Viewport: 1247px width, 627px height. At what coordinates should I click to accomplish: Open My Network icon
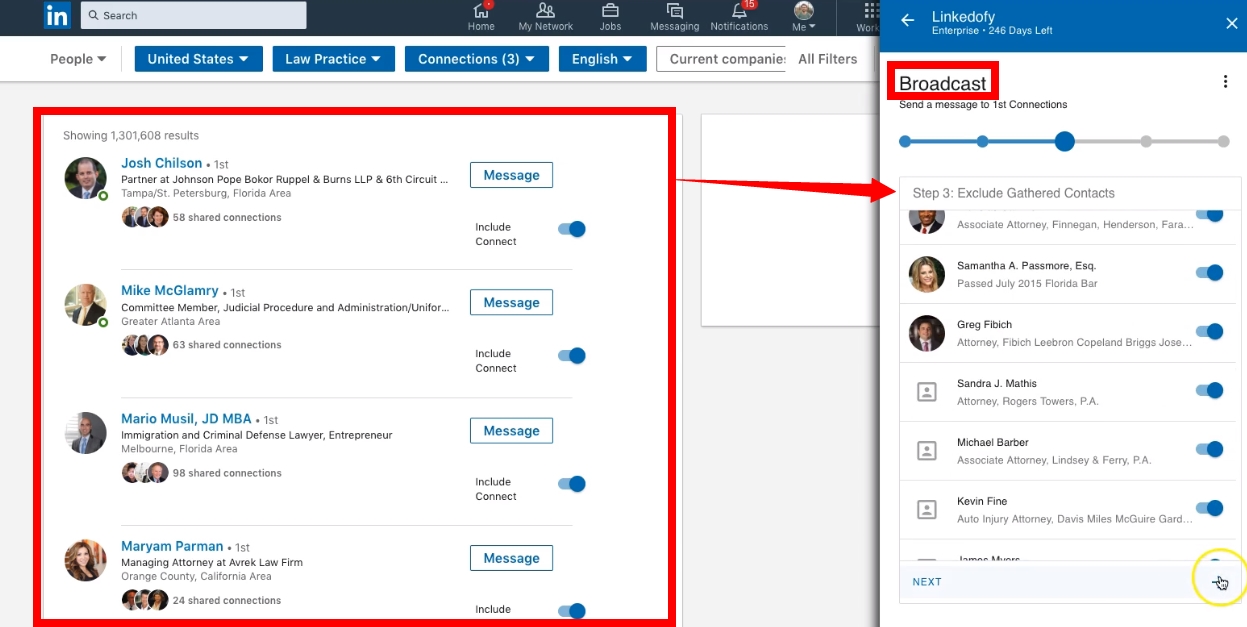tap(546, 11)
